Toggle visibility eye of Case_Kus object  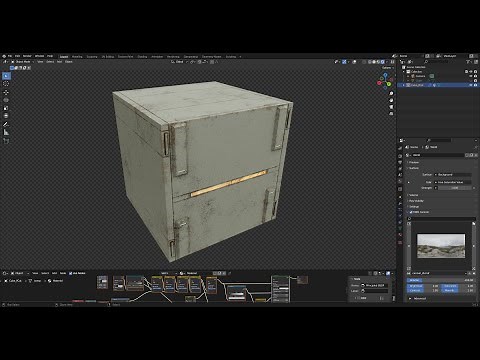(471, 85)
